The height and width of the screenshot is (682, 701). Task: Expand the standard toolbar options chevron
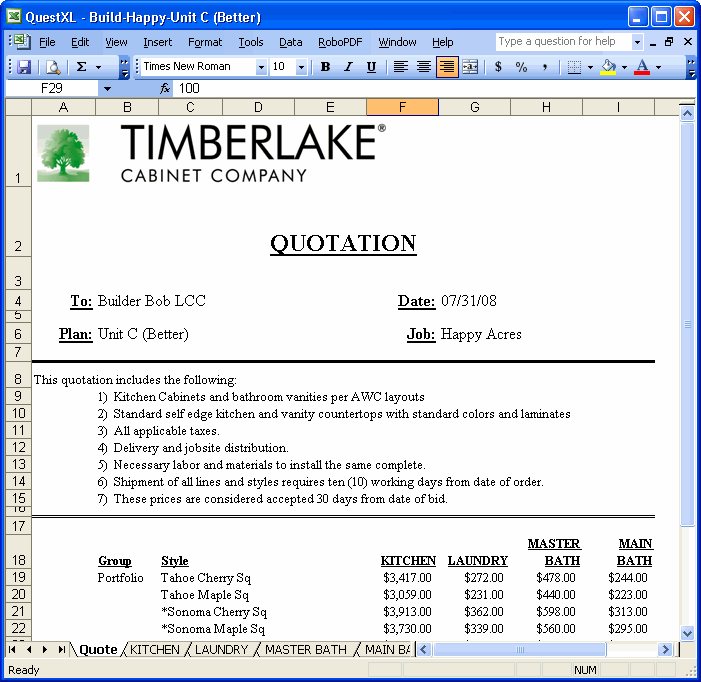click(124, 67)
